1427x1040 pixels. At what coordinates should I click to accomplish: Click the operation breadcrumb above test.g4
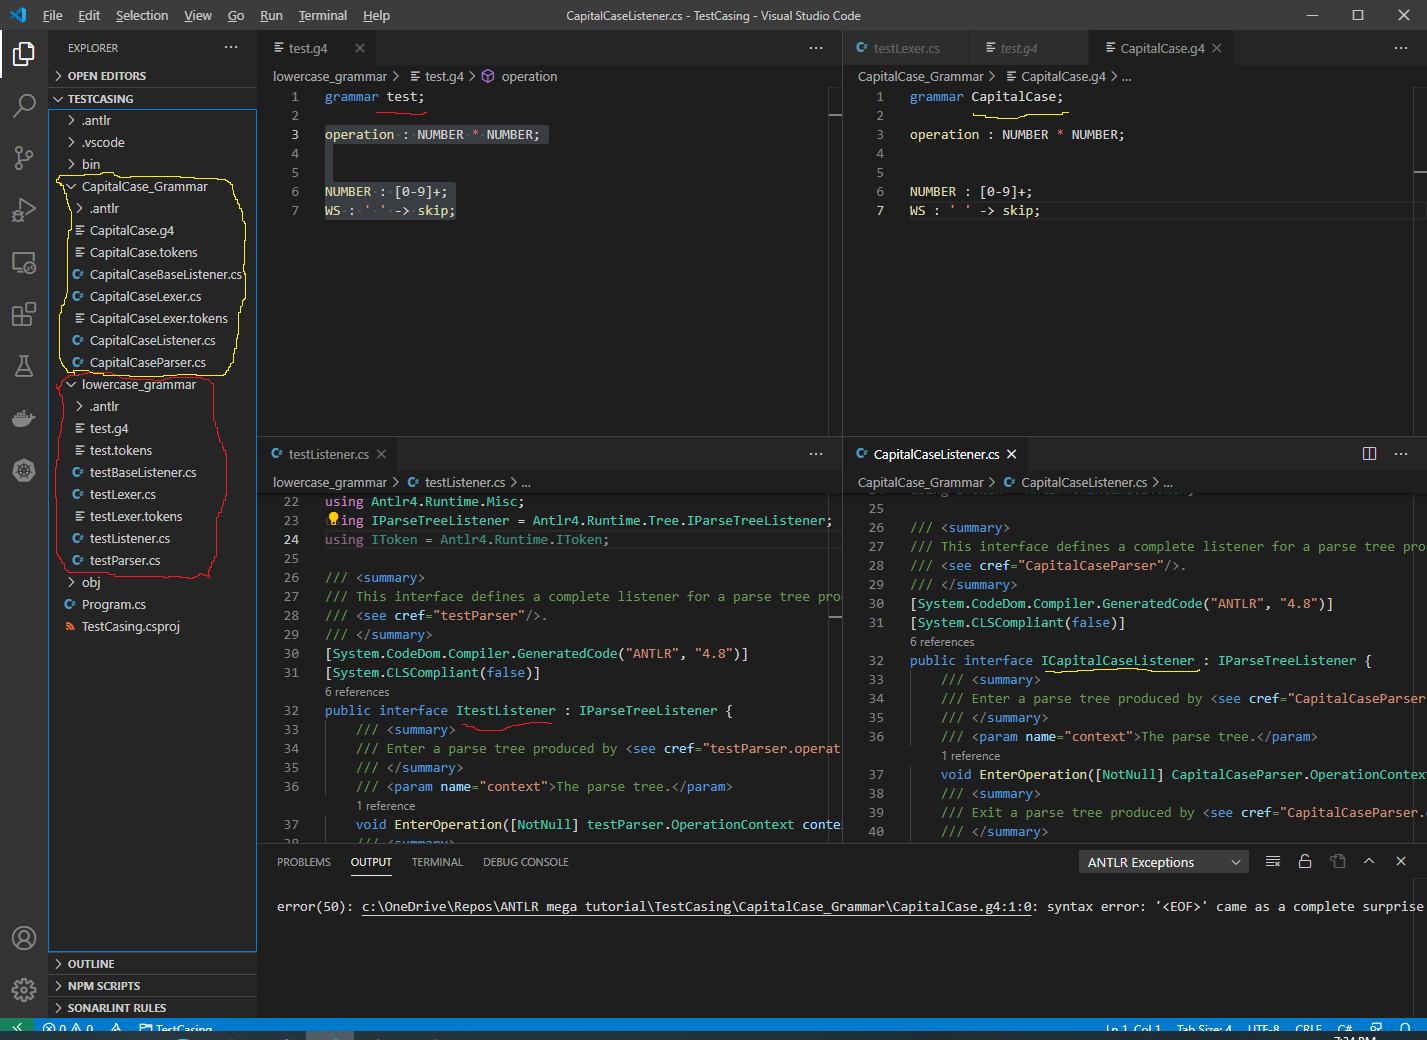pos(530,76)
